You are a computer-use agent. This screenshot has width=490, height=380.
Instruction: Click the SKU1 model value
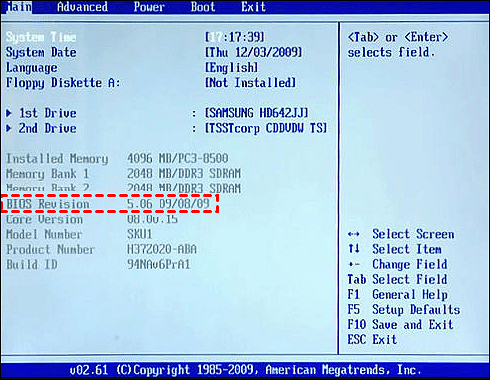[139, 234]
